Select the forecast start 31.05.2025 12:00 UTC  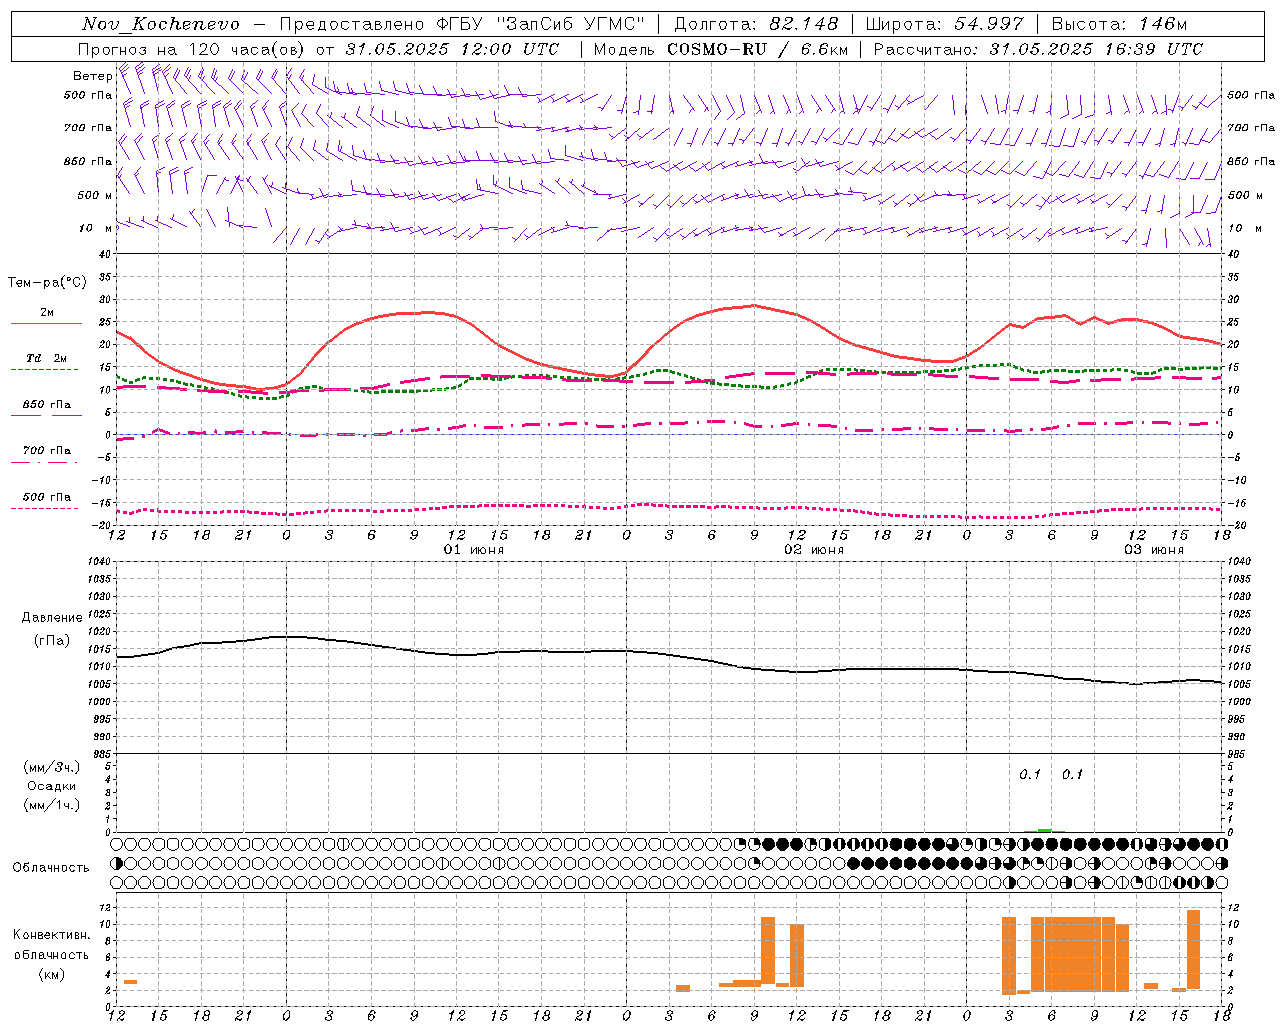pyautogui.click(x=452, y=49)
